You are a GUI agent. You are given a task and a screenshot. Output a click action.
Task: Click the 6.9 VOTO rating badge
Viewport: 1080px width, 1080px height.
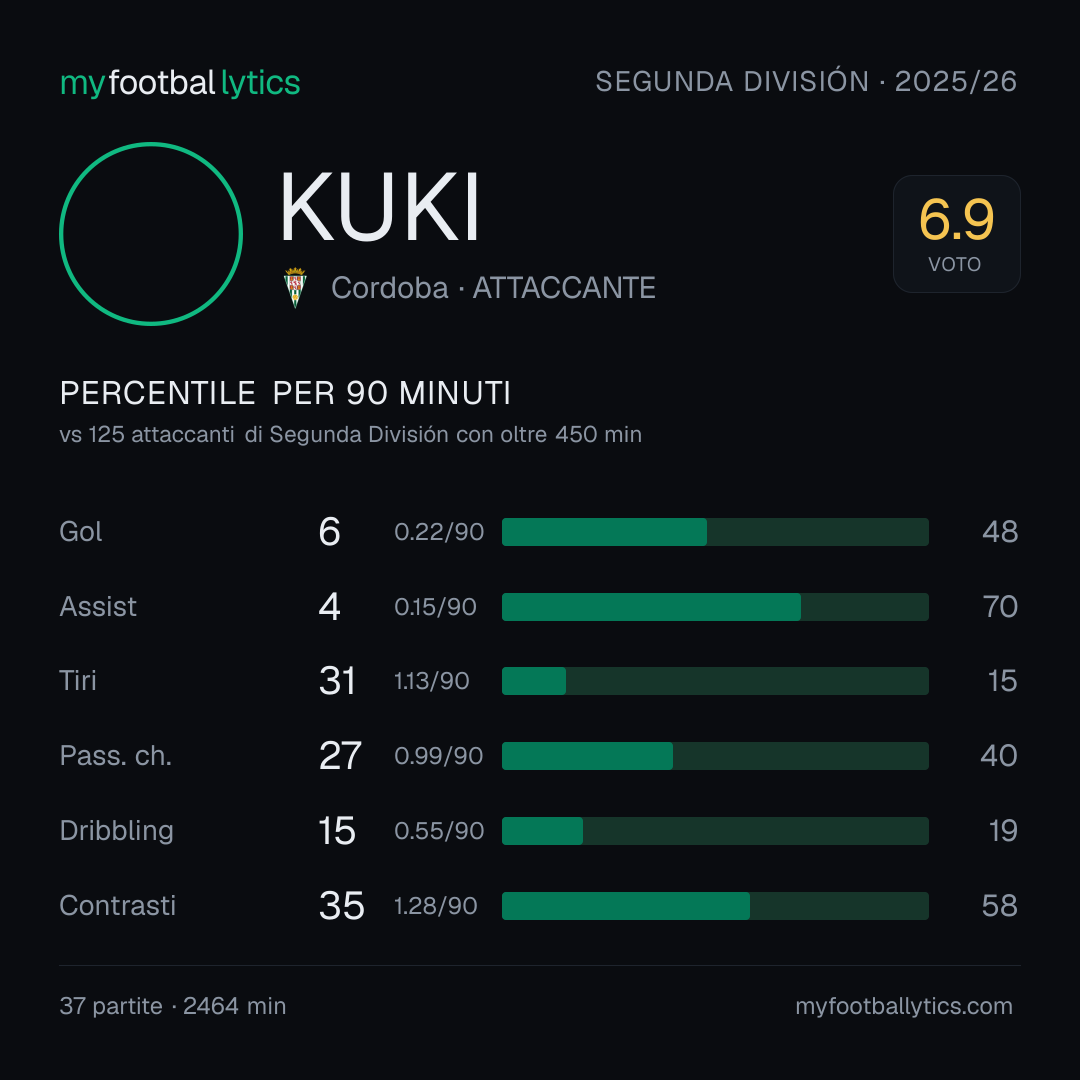coord(957,234)
